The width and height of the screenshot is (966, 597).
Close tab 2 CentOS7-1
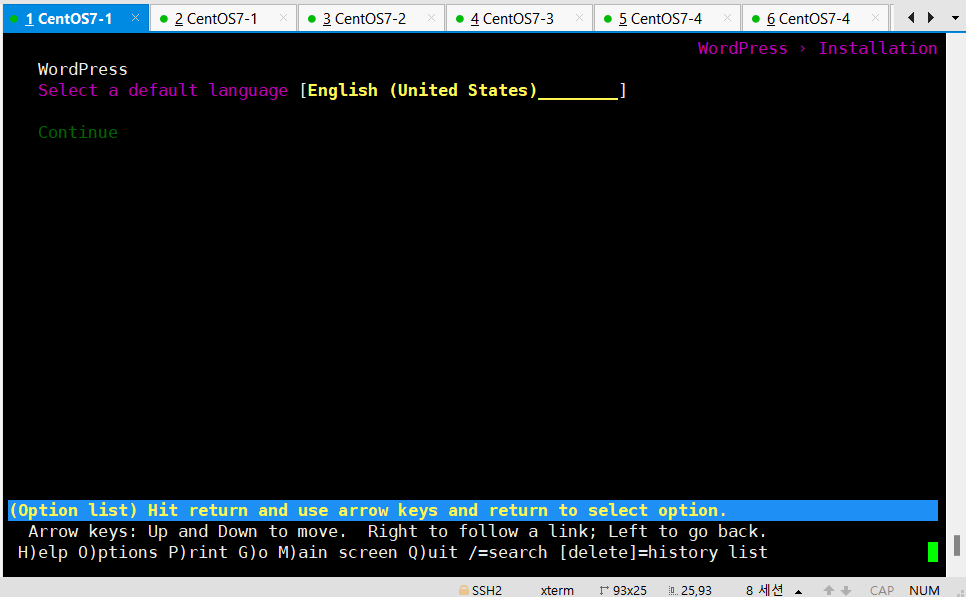[x=283, y=18]
